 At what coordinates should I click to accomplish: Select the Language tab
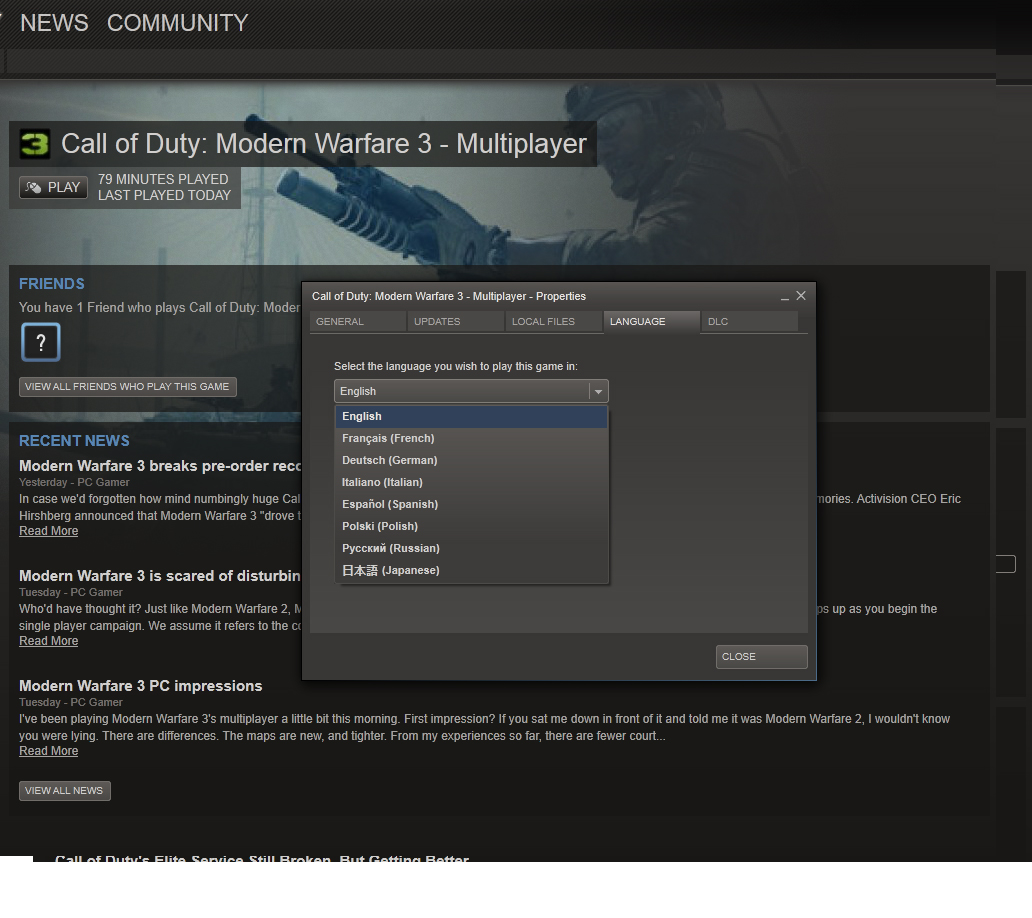pyautogui.click(x=652, y=322)
